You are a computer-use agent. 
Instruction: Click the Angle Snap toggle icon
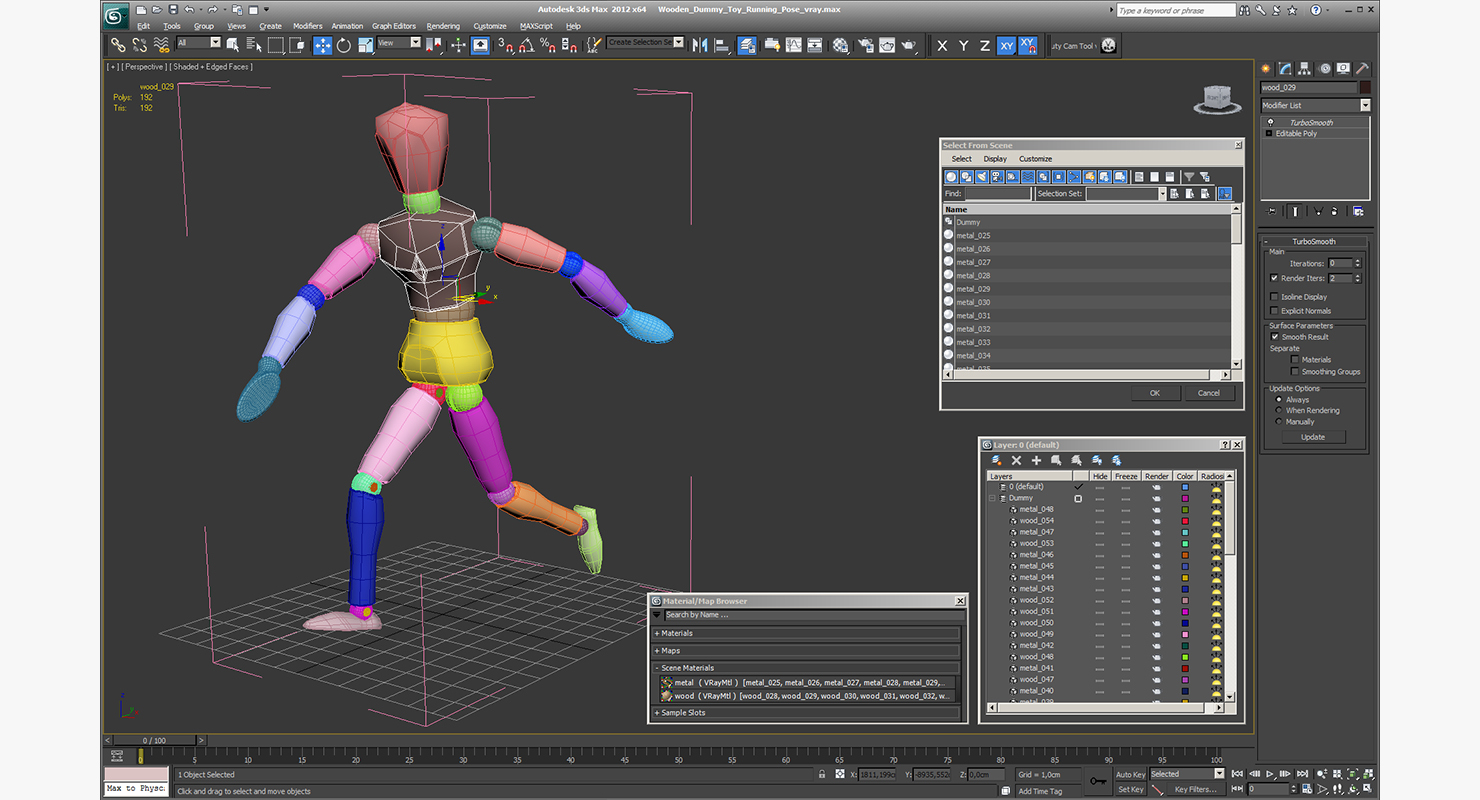(x=526, y=45)
